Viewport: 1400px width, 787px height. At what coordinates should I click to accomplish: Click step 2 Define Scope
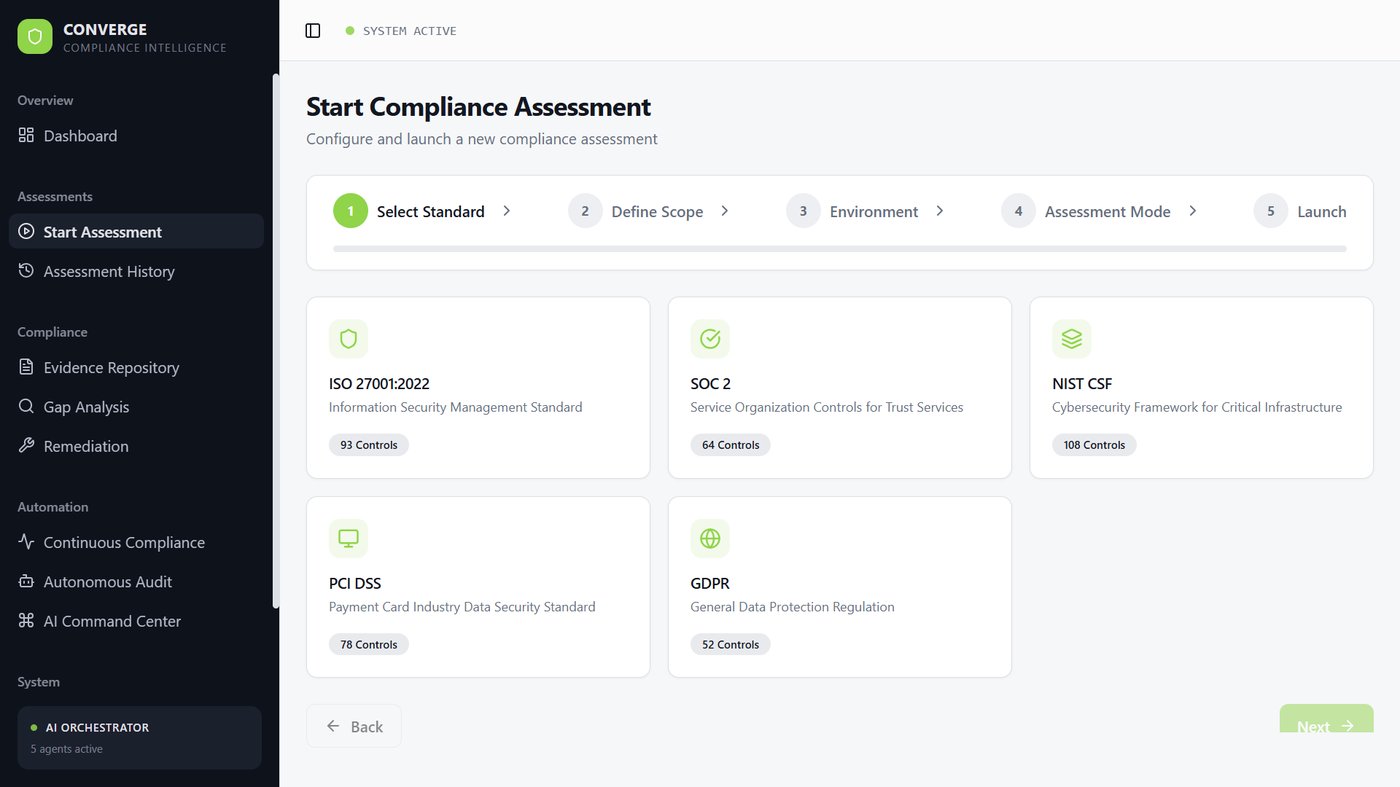coord(636,211)
